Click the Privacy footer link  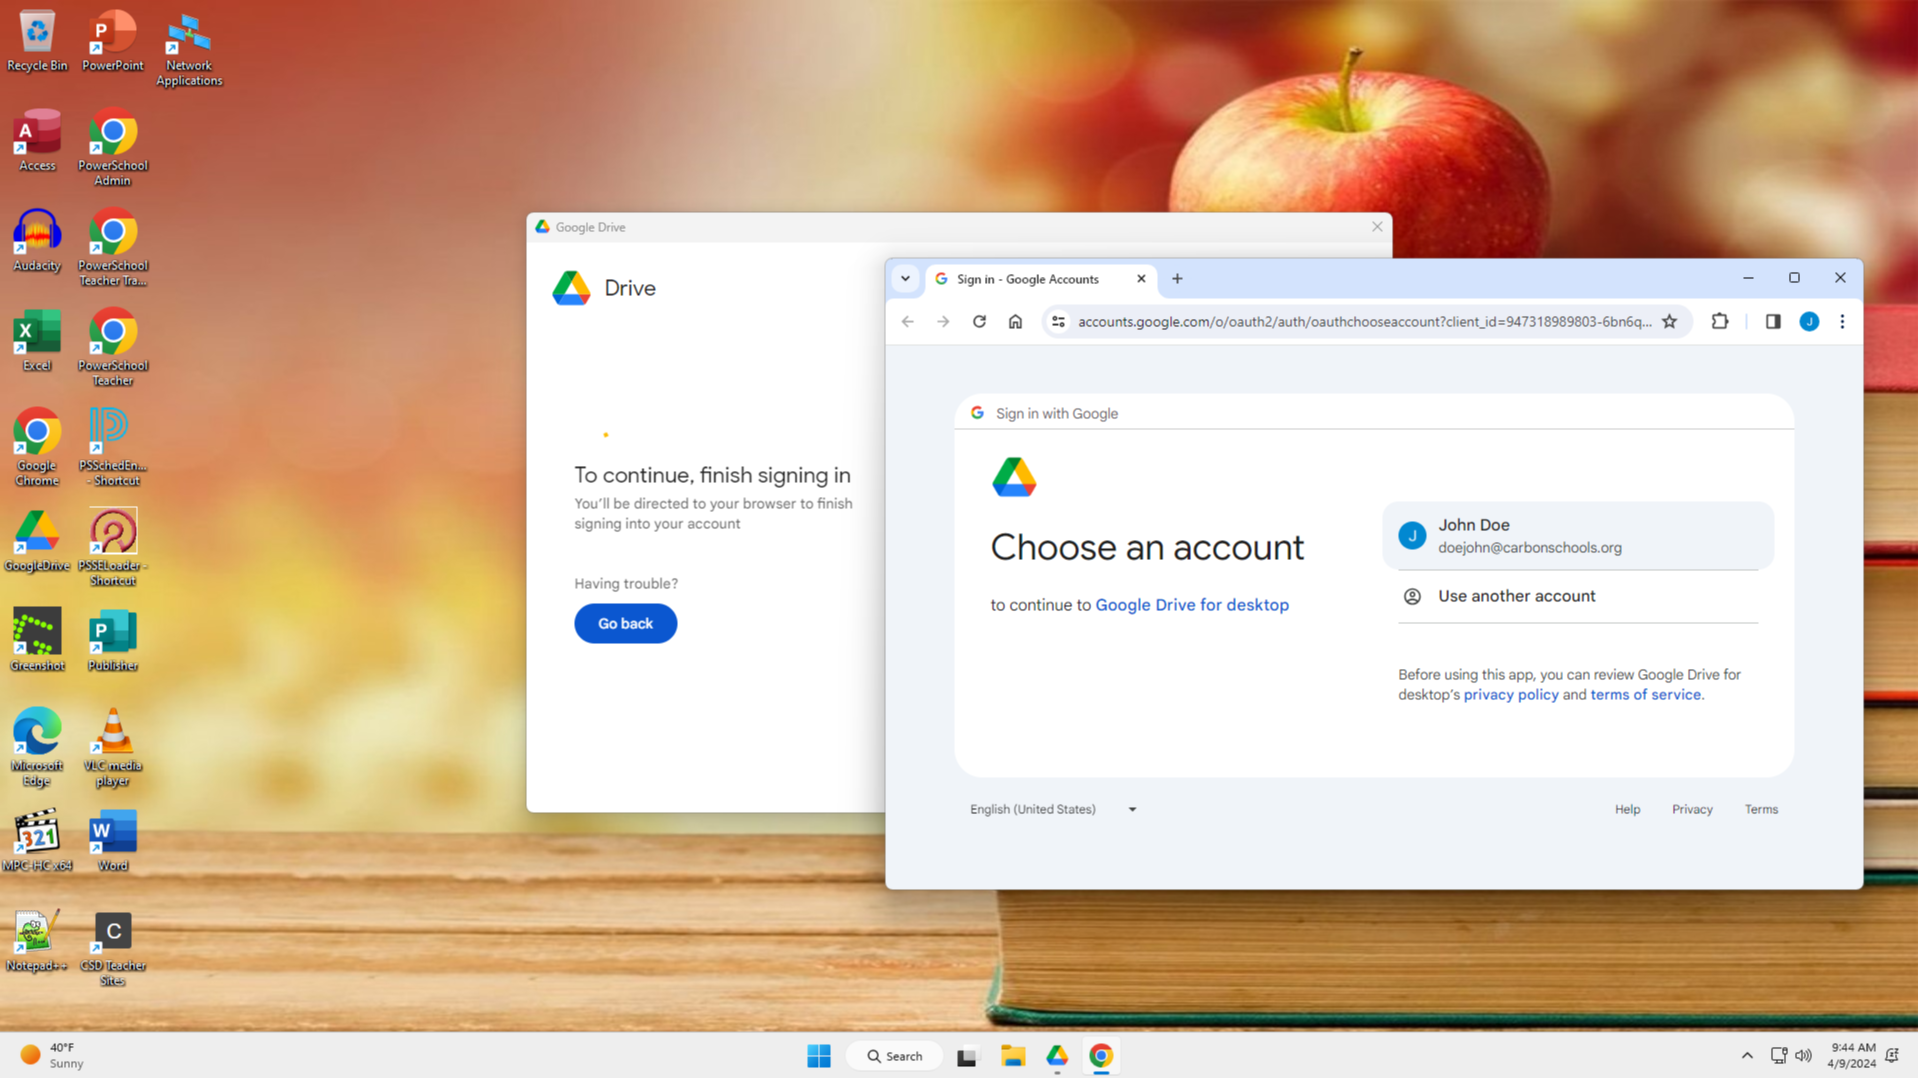(x=1692, y=809)
